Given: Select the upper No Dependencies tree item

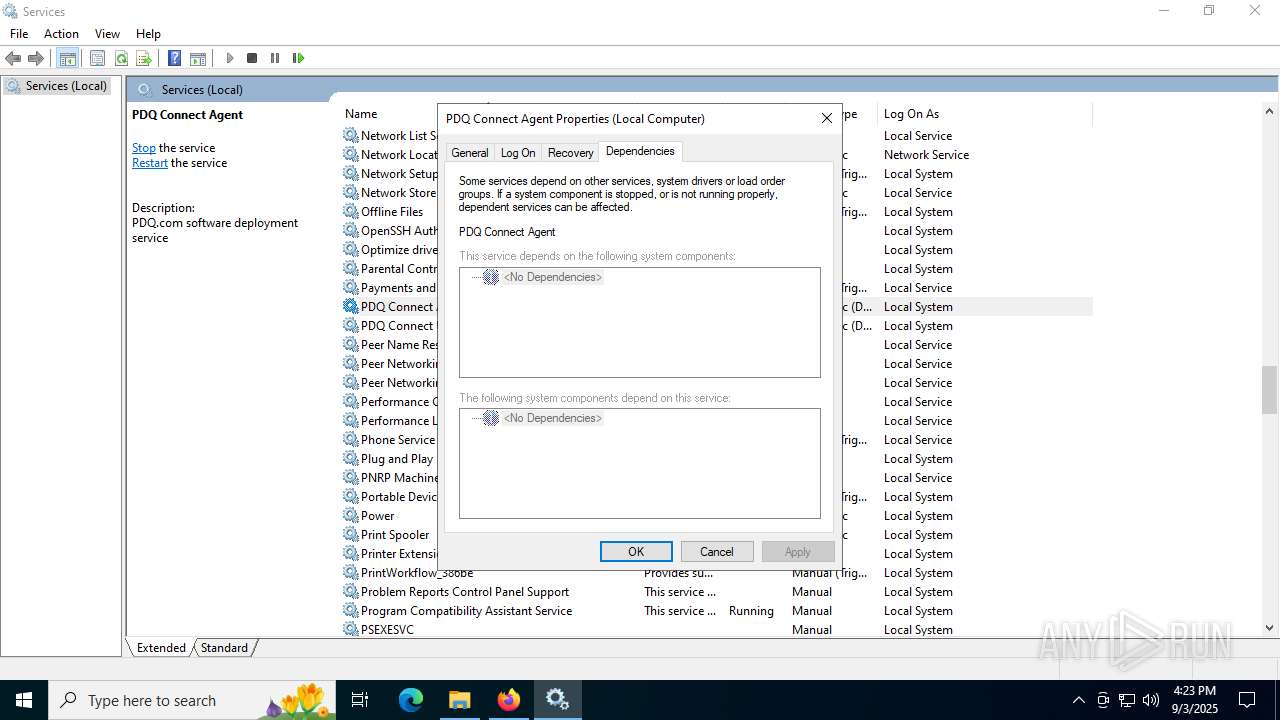Looking at the screenshot, I should 553,277.
